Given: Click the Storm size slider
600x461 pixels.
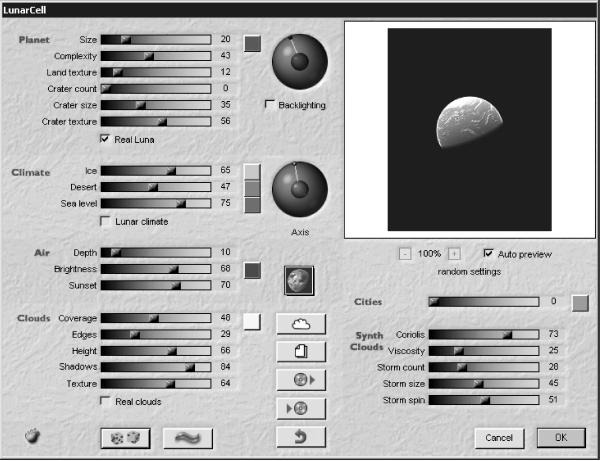Looking at the screenshot, I should 484,384.
